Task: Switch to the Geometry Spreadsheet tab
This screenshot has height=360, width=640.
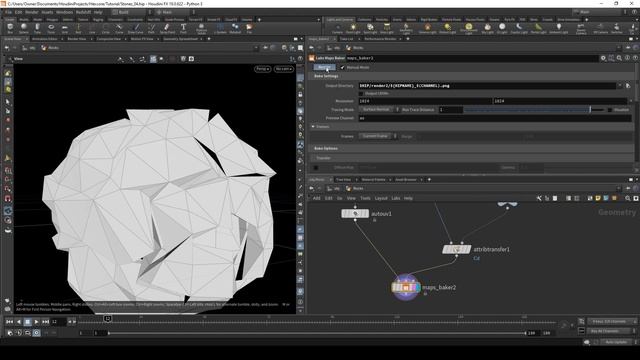Action: [180, 39]
